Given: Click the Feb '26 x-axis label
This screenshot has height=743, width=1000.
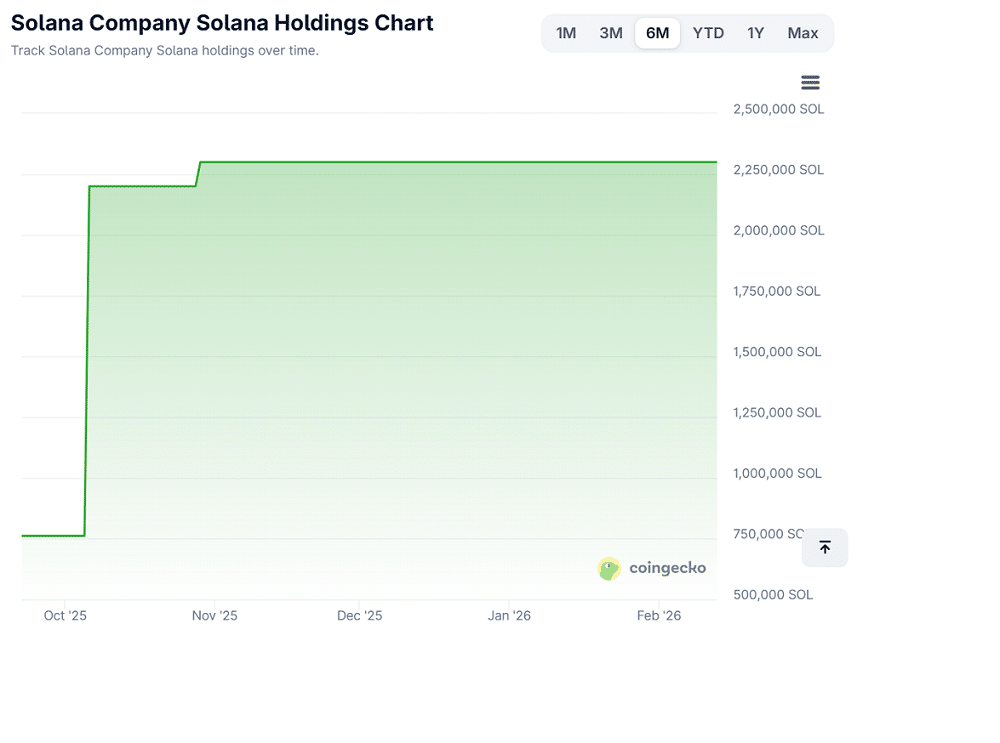Looking at the screenshot, I should 659,616.
